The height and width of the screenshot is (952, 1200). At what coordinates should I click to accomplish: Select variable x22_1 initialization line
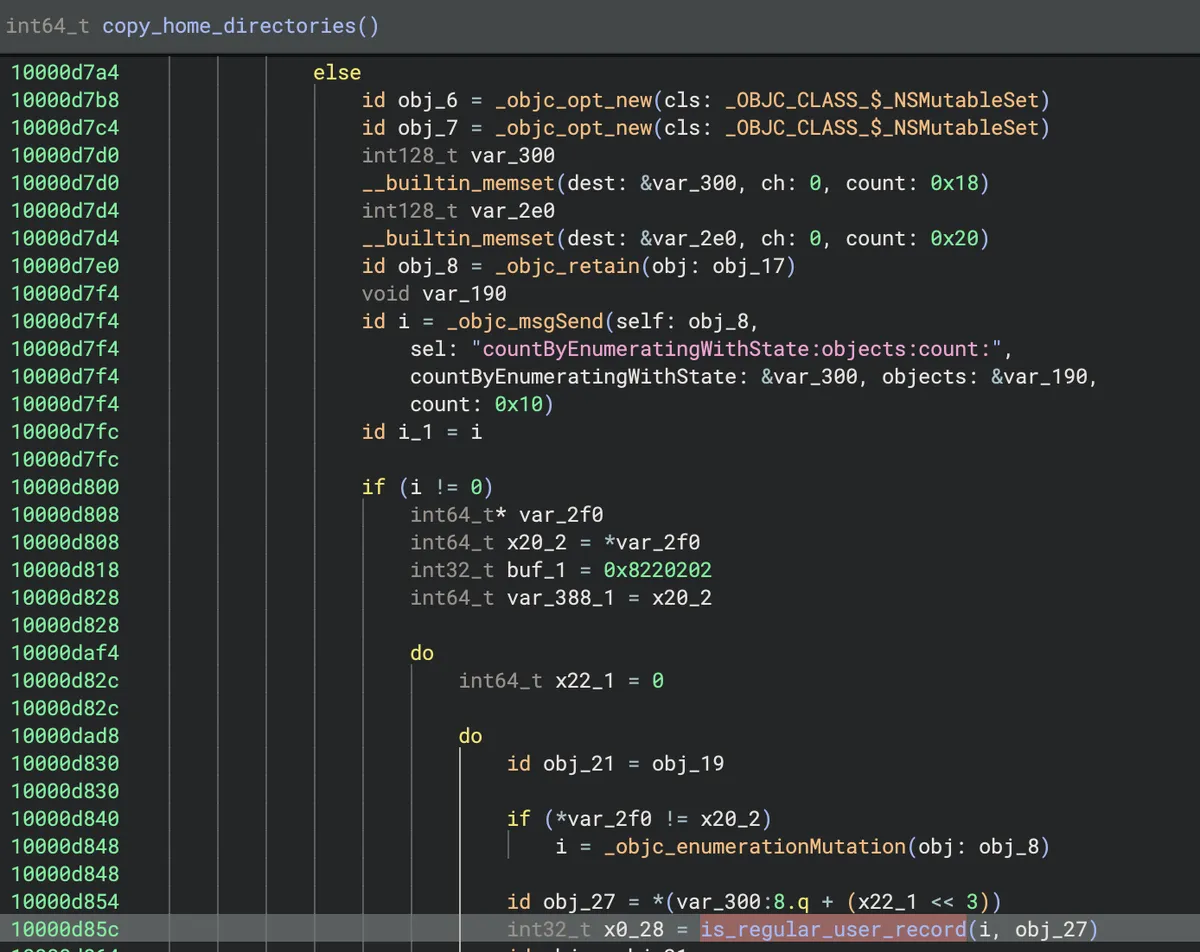[x=561, y=680]
